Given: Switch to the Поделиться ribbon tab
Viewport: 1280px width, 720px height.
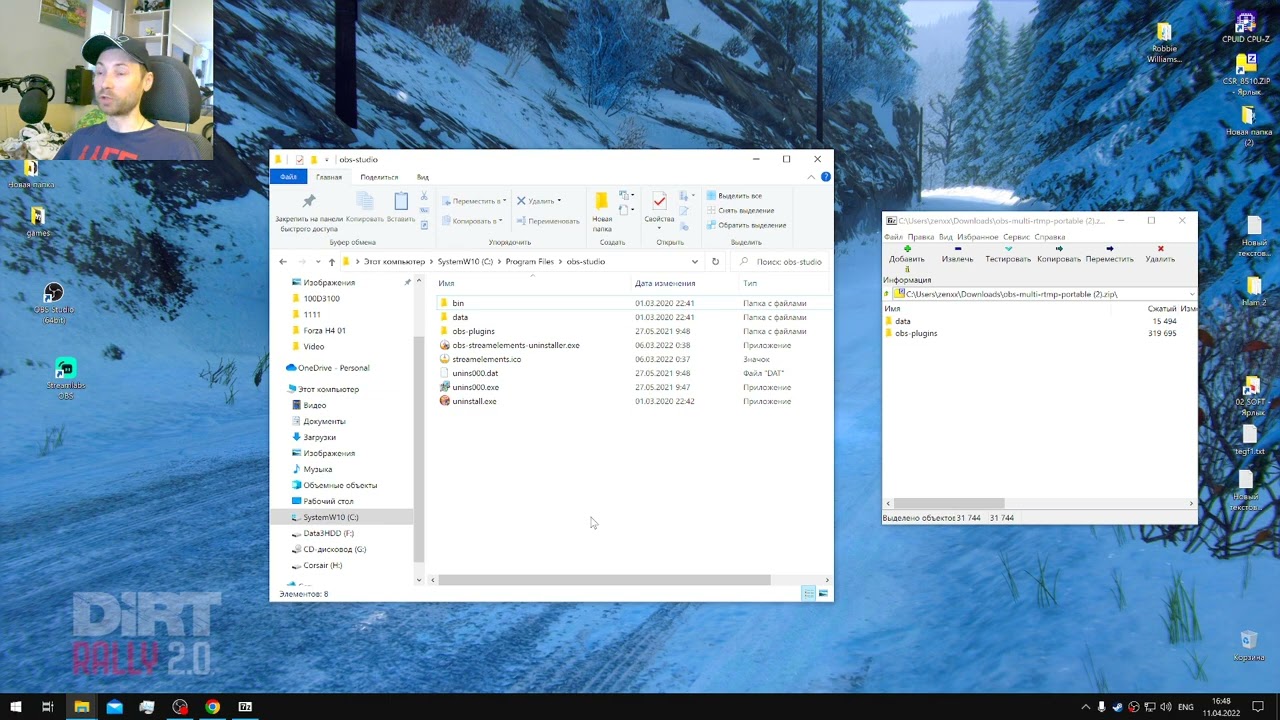Looking at the screenshot, I should pyautogui.click(x=379, y=177).
